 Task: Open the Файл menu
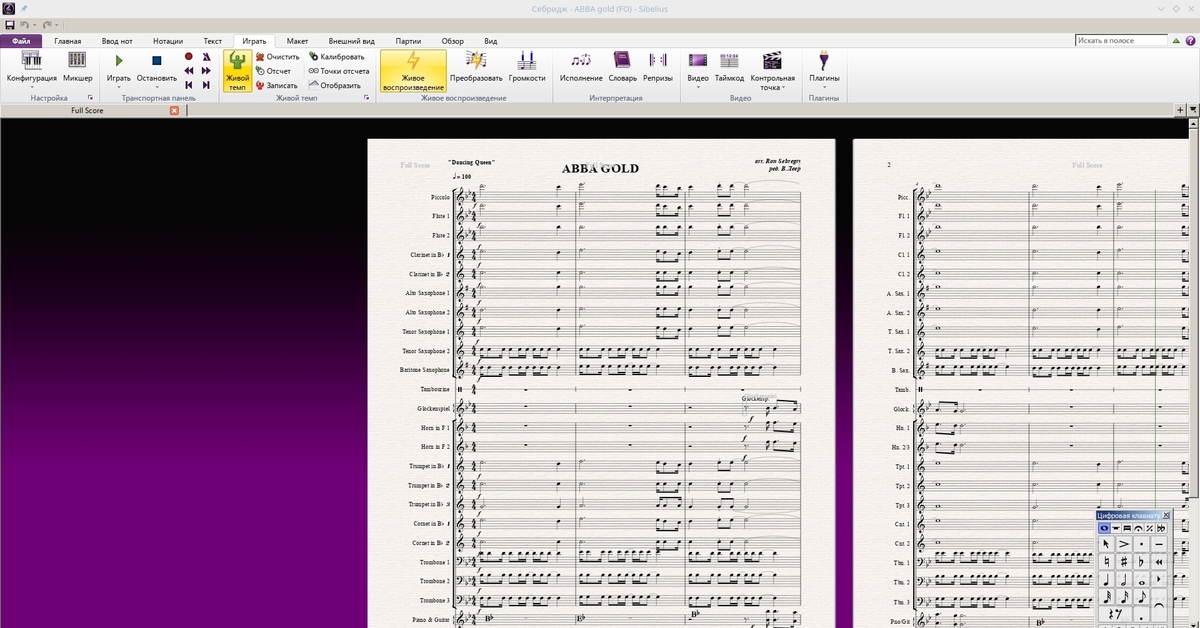20,41
